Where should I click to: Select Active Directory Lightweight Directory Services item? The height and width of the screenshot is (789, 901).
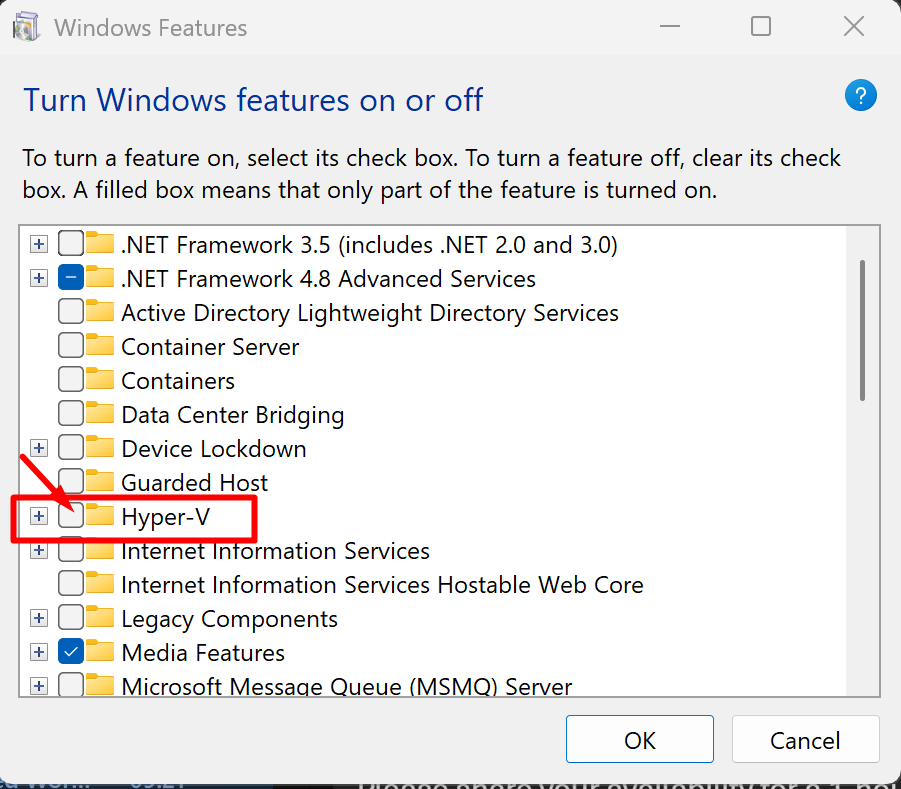[x=369, y=313]
